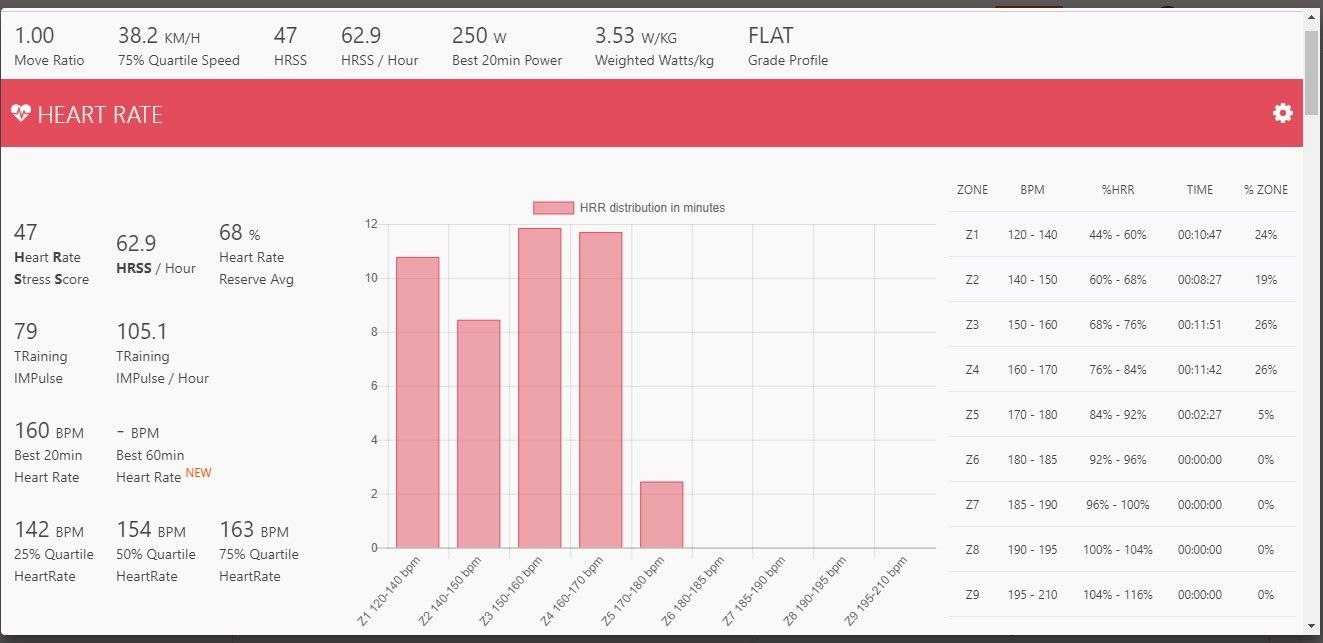1323x643 pixels.
Task: Select the Z1 row in zone table
Action: (x=1122, y=235)
